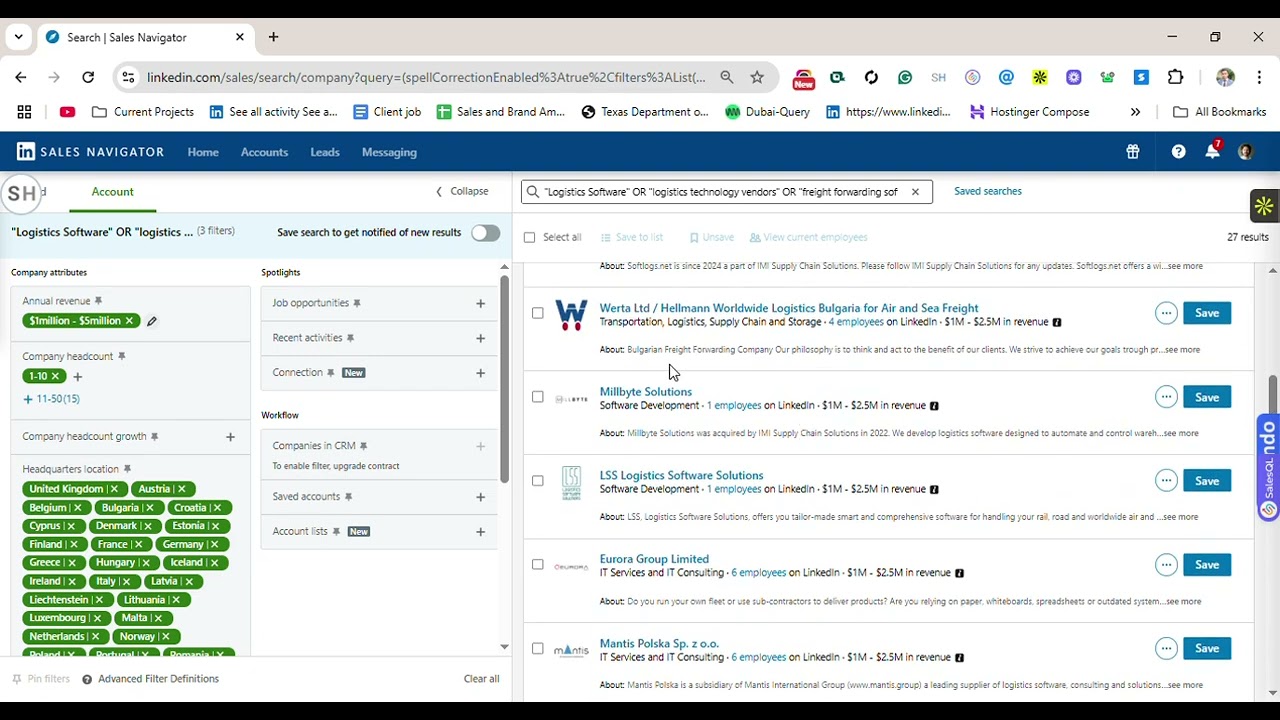Select the Eurora Group Limited checkbox

pos(538,565)
